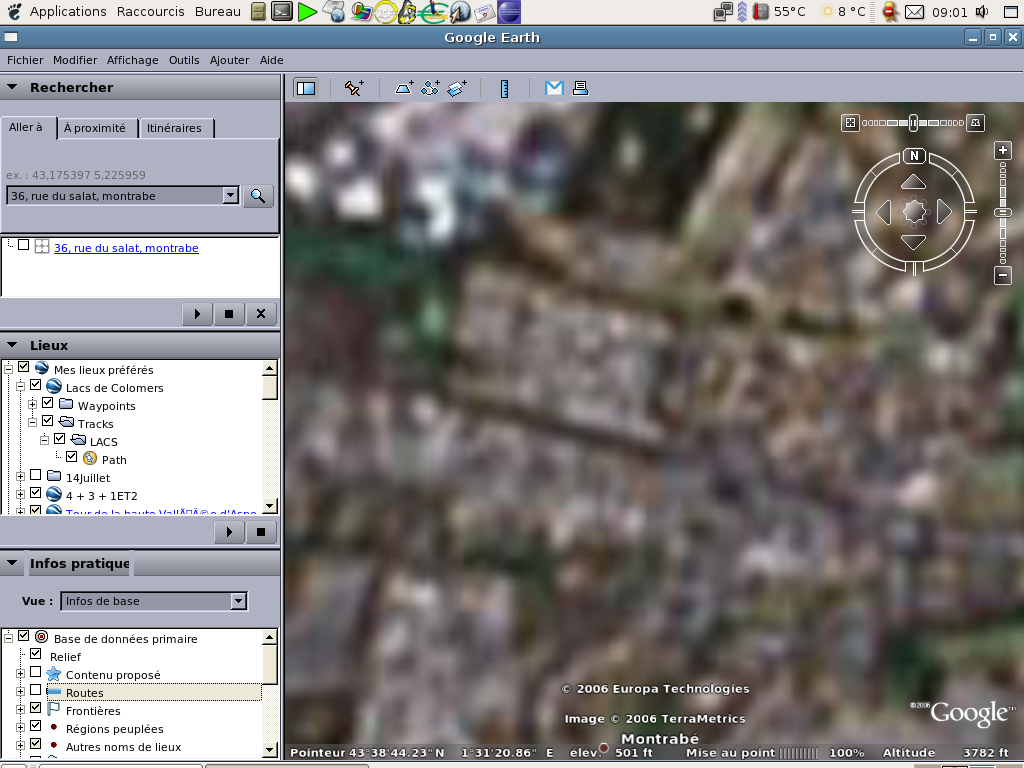Adjust the tilt slider handle
The image size is (1024, 768).
914,123
